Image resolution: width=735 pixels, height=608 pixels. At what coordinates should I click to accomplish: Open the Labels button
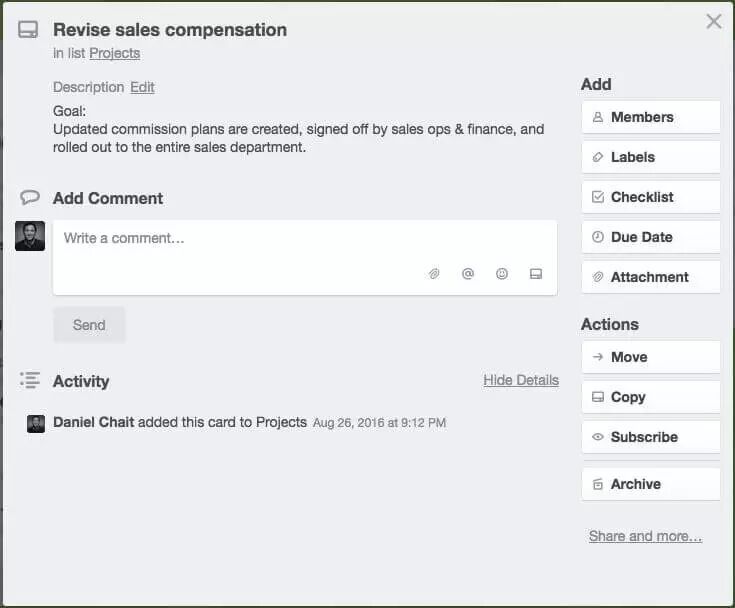tap(651, 157)
